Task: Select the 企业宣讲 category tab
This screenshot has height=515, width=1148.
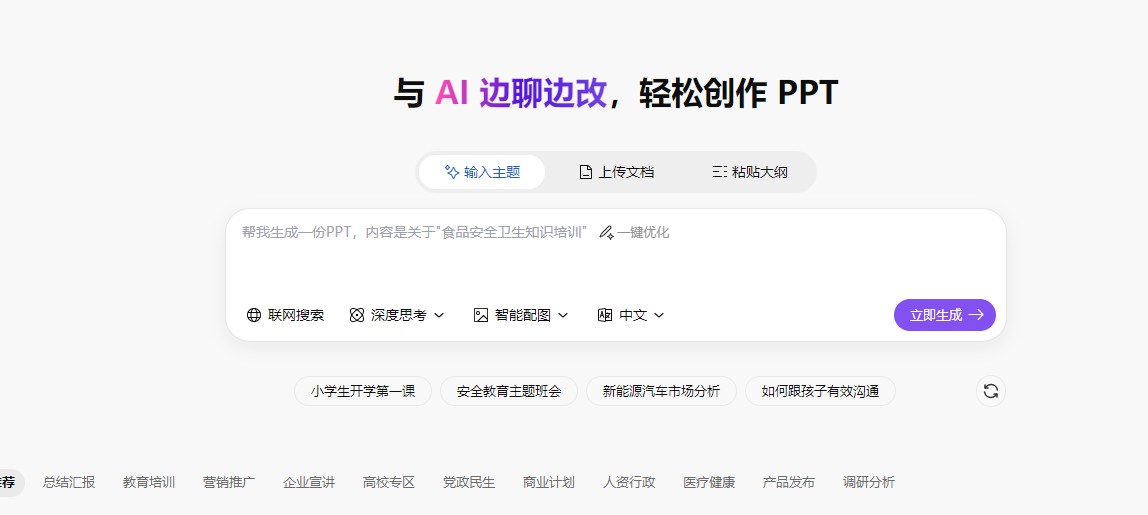Action: point(309,482)
